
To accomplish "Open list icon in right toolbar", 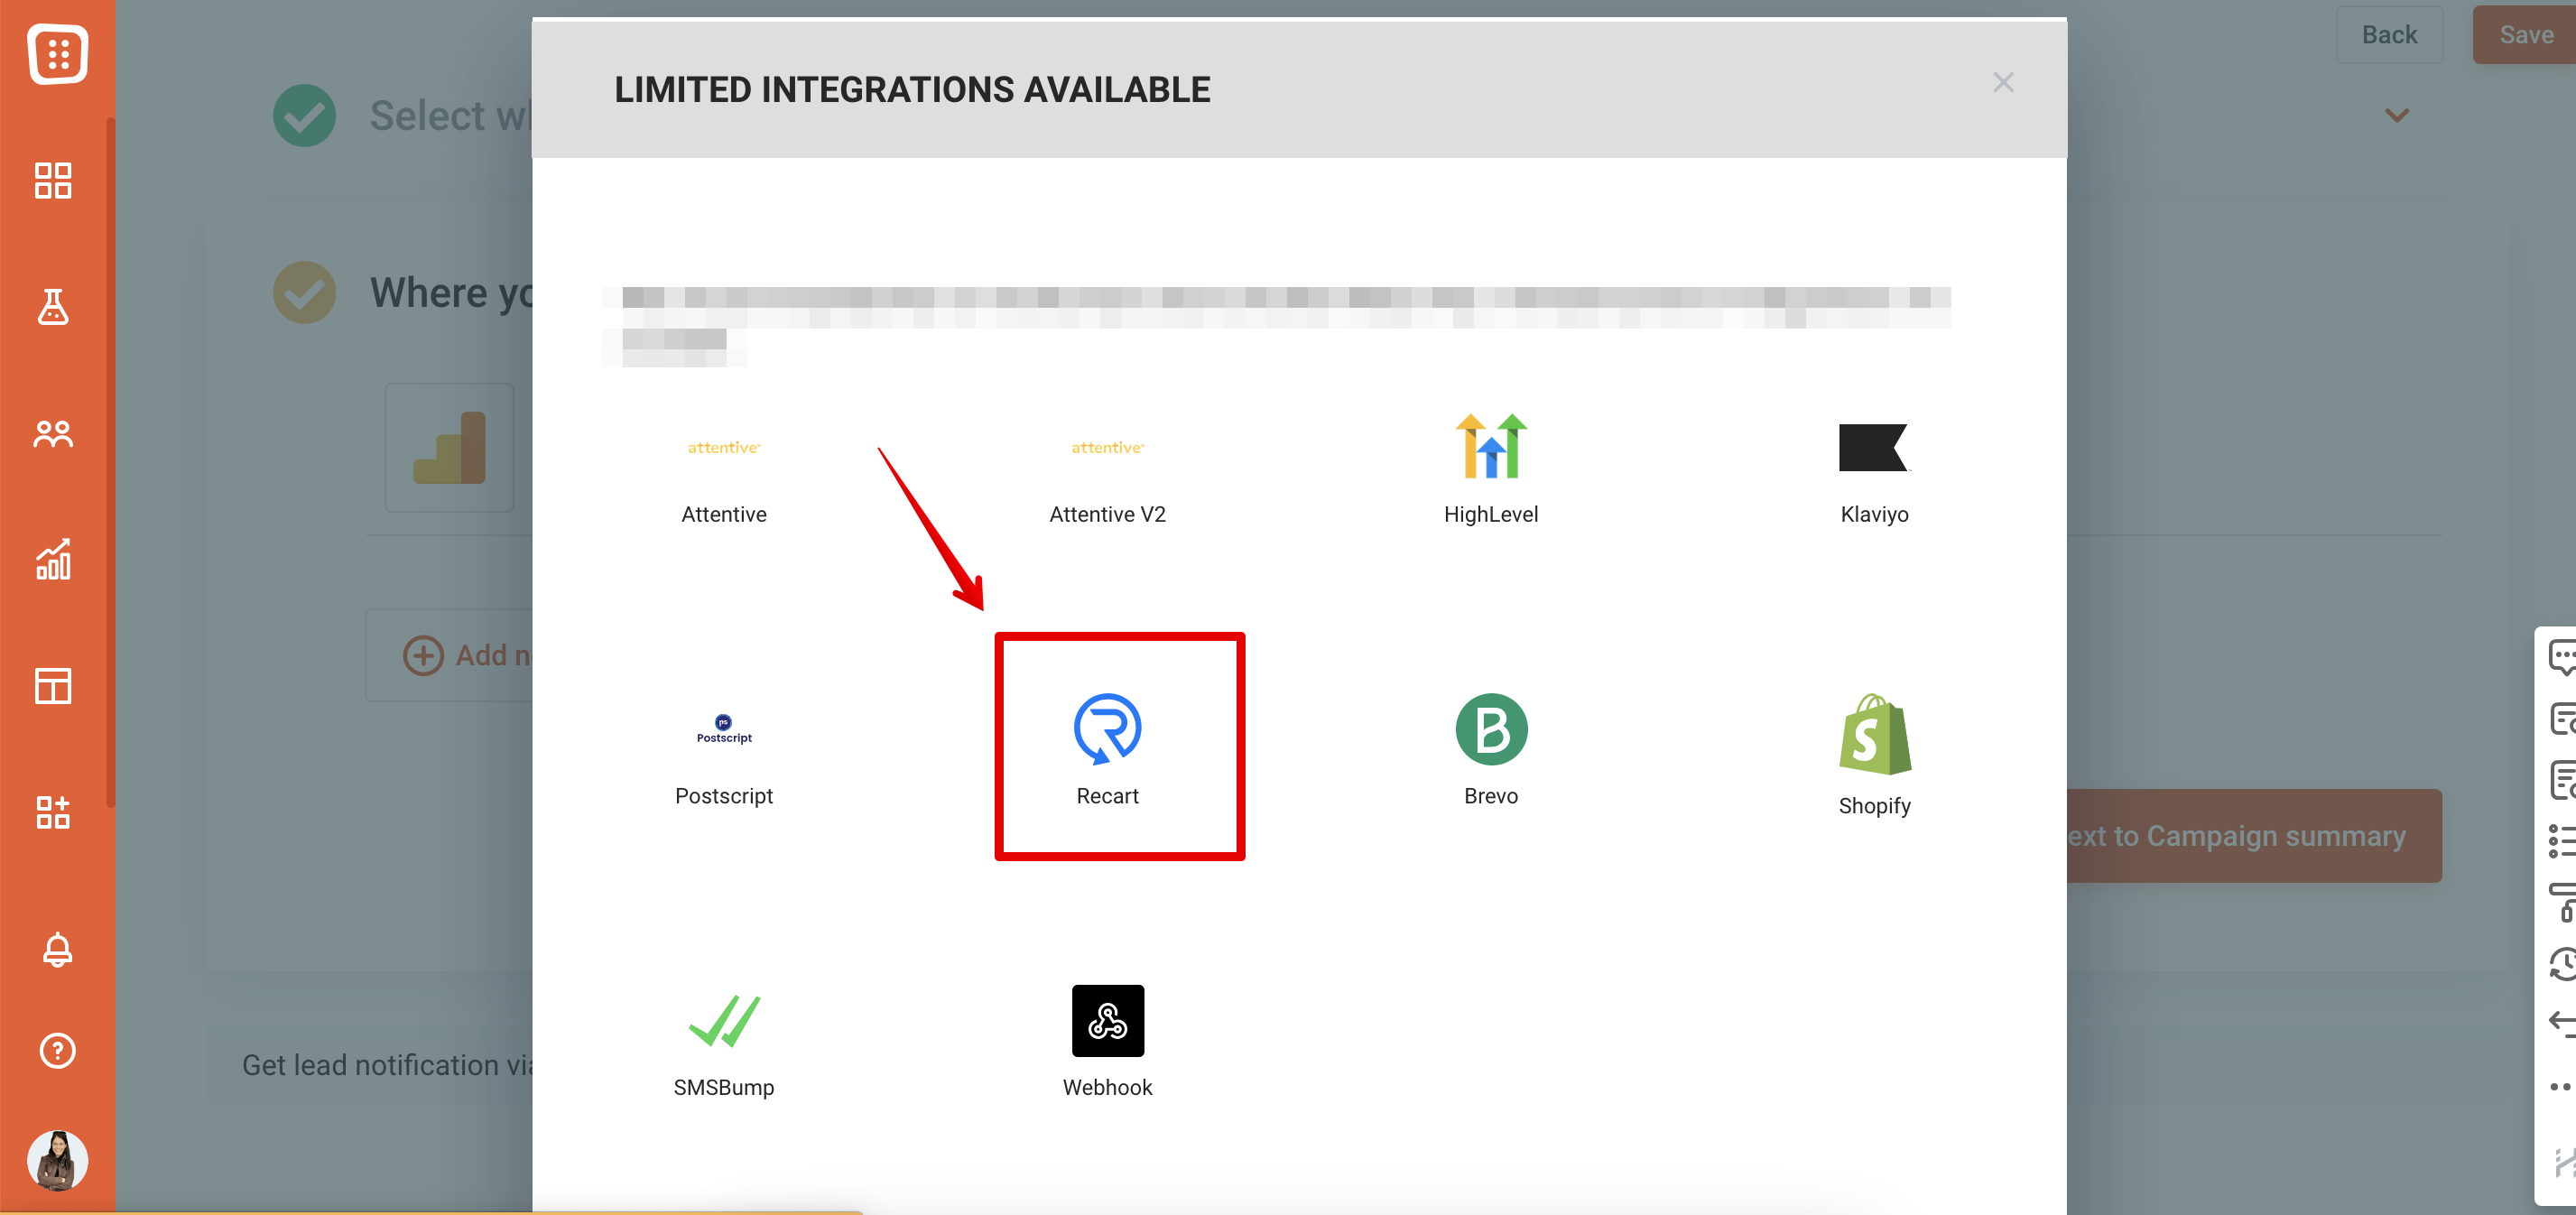I will point(2563,840).
